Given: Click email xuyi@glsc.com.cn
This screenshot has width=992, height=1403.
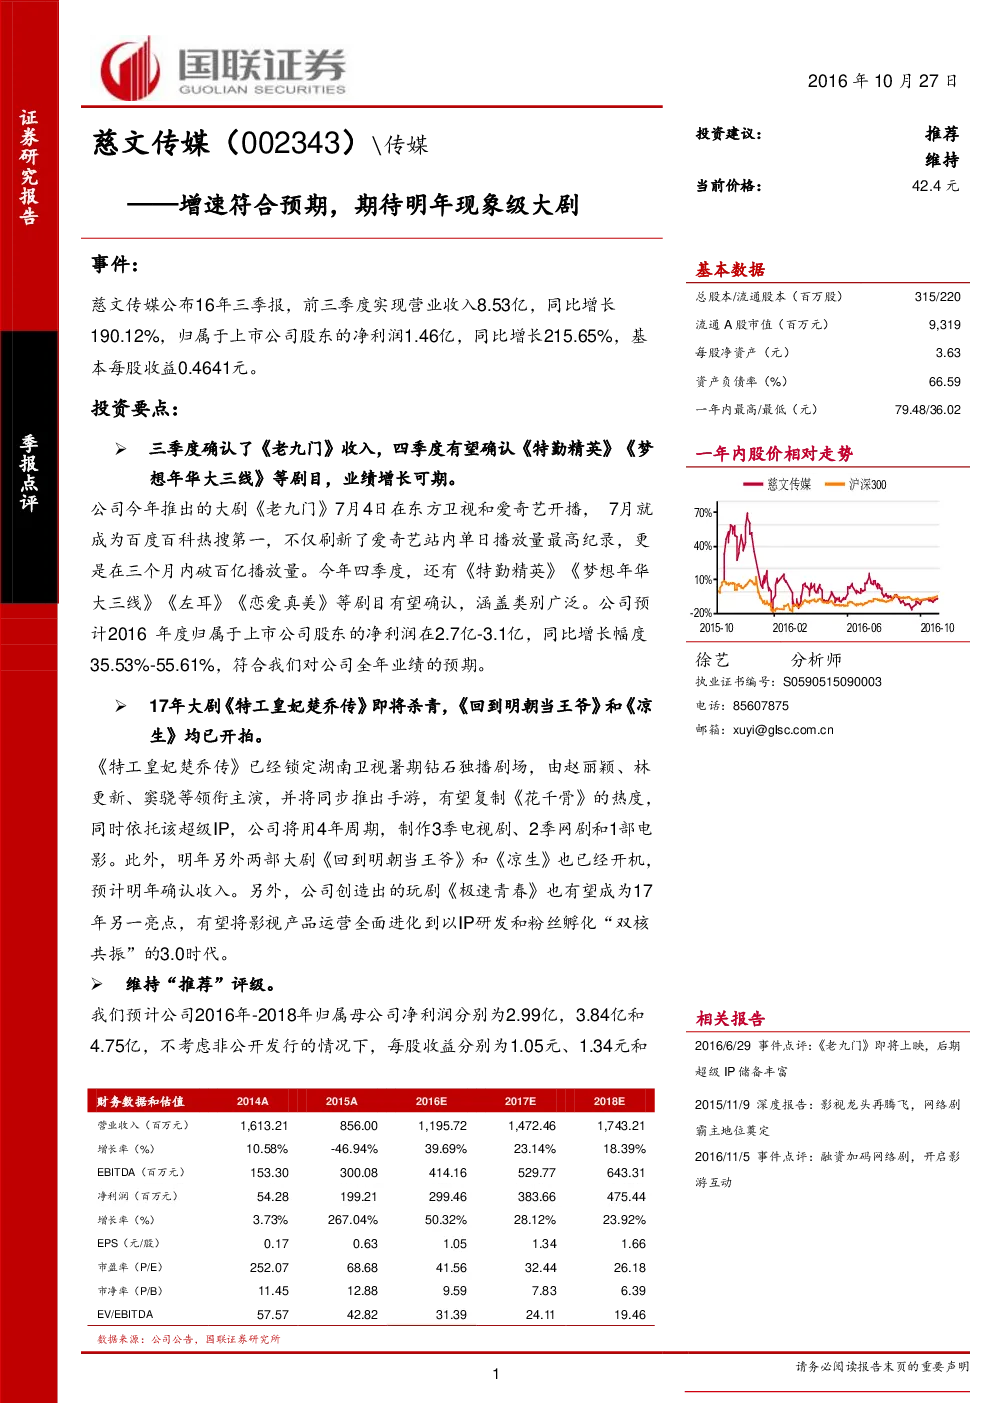Looking at the screenshot, I should (783, 730).
